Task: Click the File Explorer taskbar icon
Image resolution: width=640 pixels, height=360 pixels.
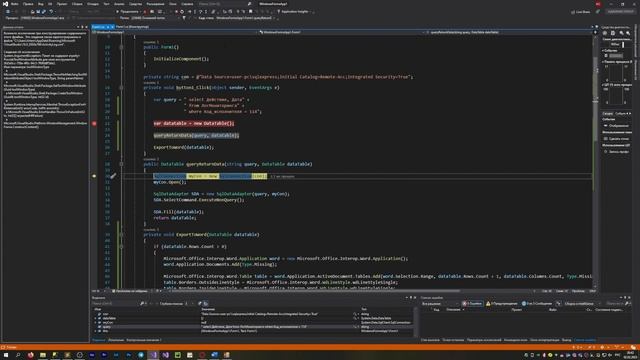Action: tap(42, 355)
